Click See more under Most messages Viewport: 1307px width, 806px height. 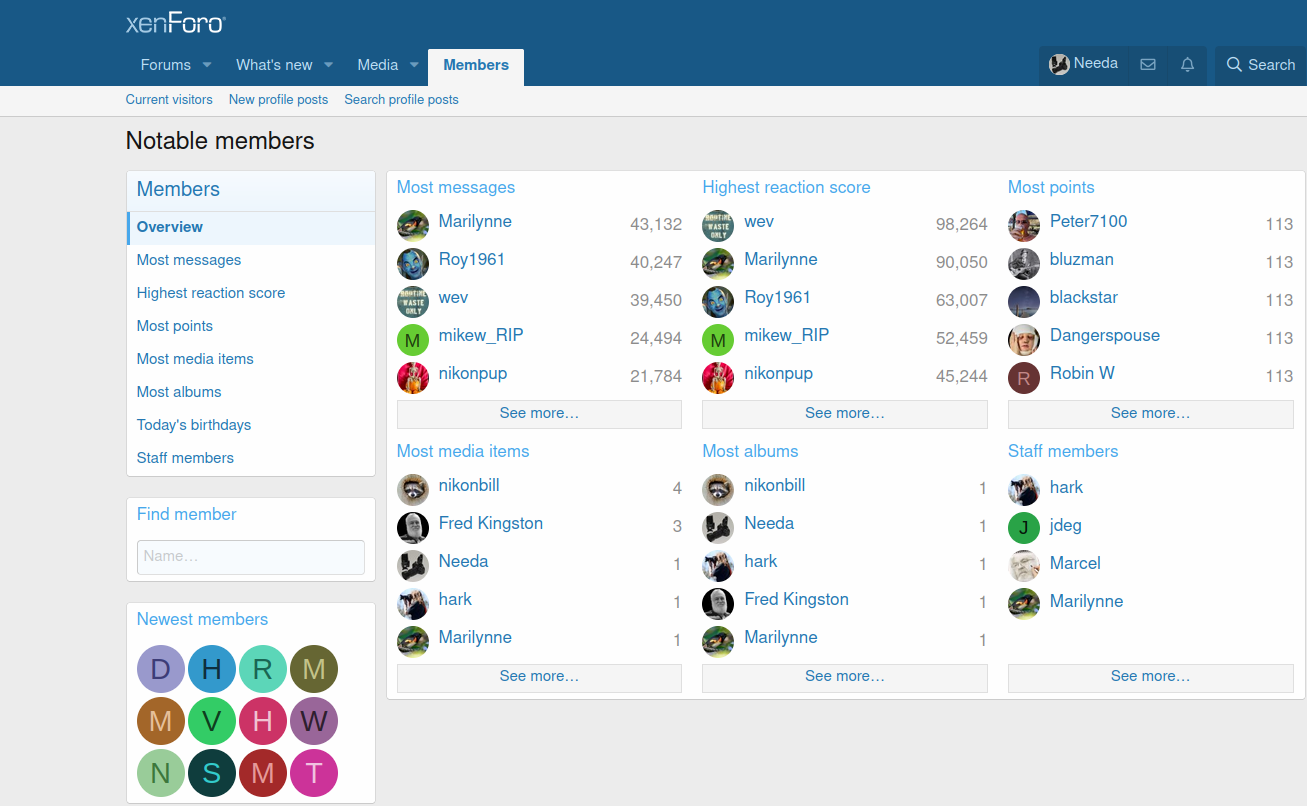pos(539,413)
